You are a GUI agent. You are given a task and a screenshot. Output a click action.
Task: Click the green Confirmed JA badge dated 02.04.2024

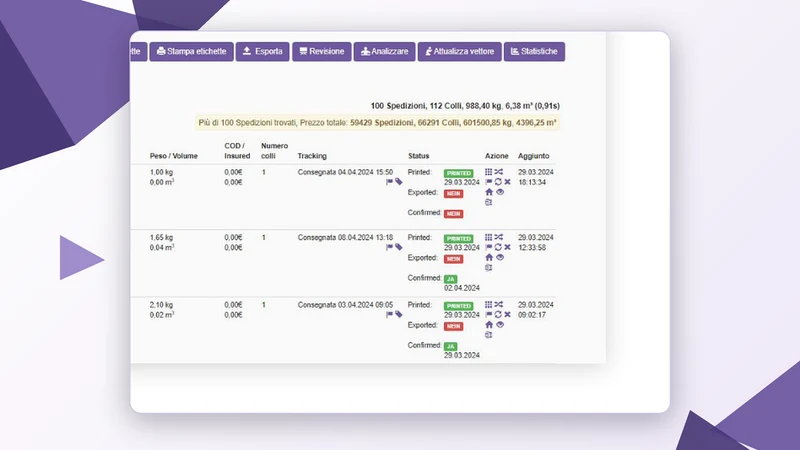click(x=451, y=279)
